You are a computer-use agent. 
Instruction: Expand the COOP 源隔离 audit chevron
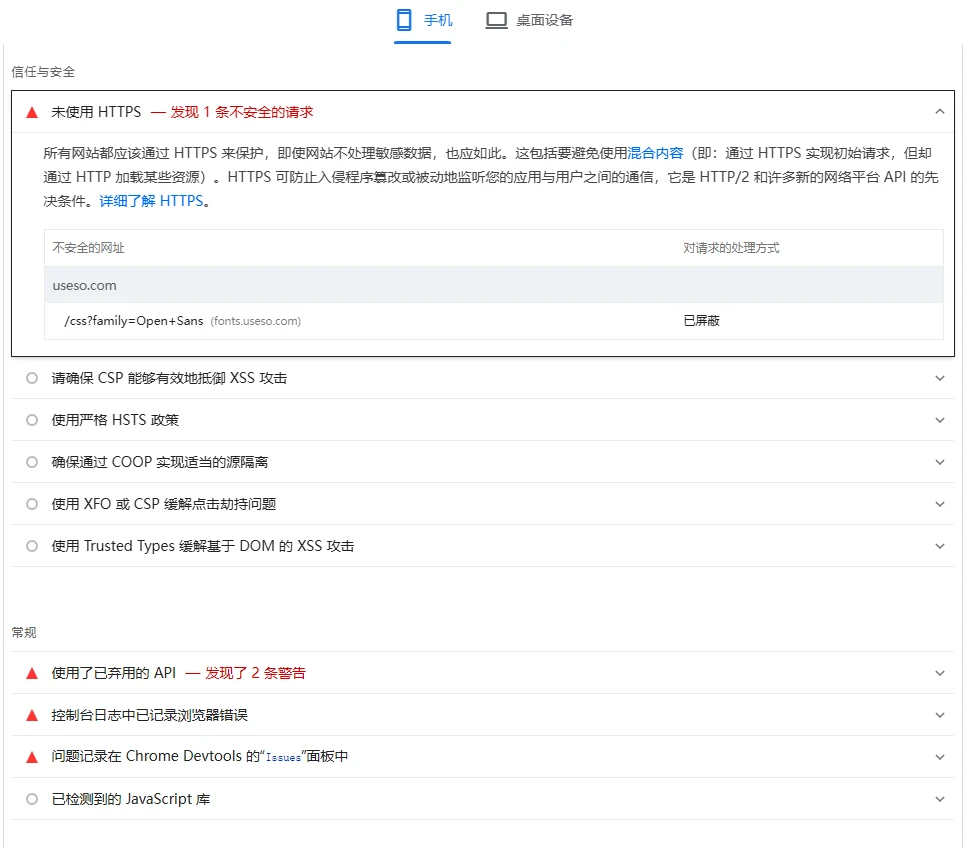[x=939, y=462]
